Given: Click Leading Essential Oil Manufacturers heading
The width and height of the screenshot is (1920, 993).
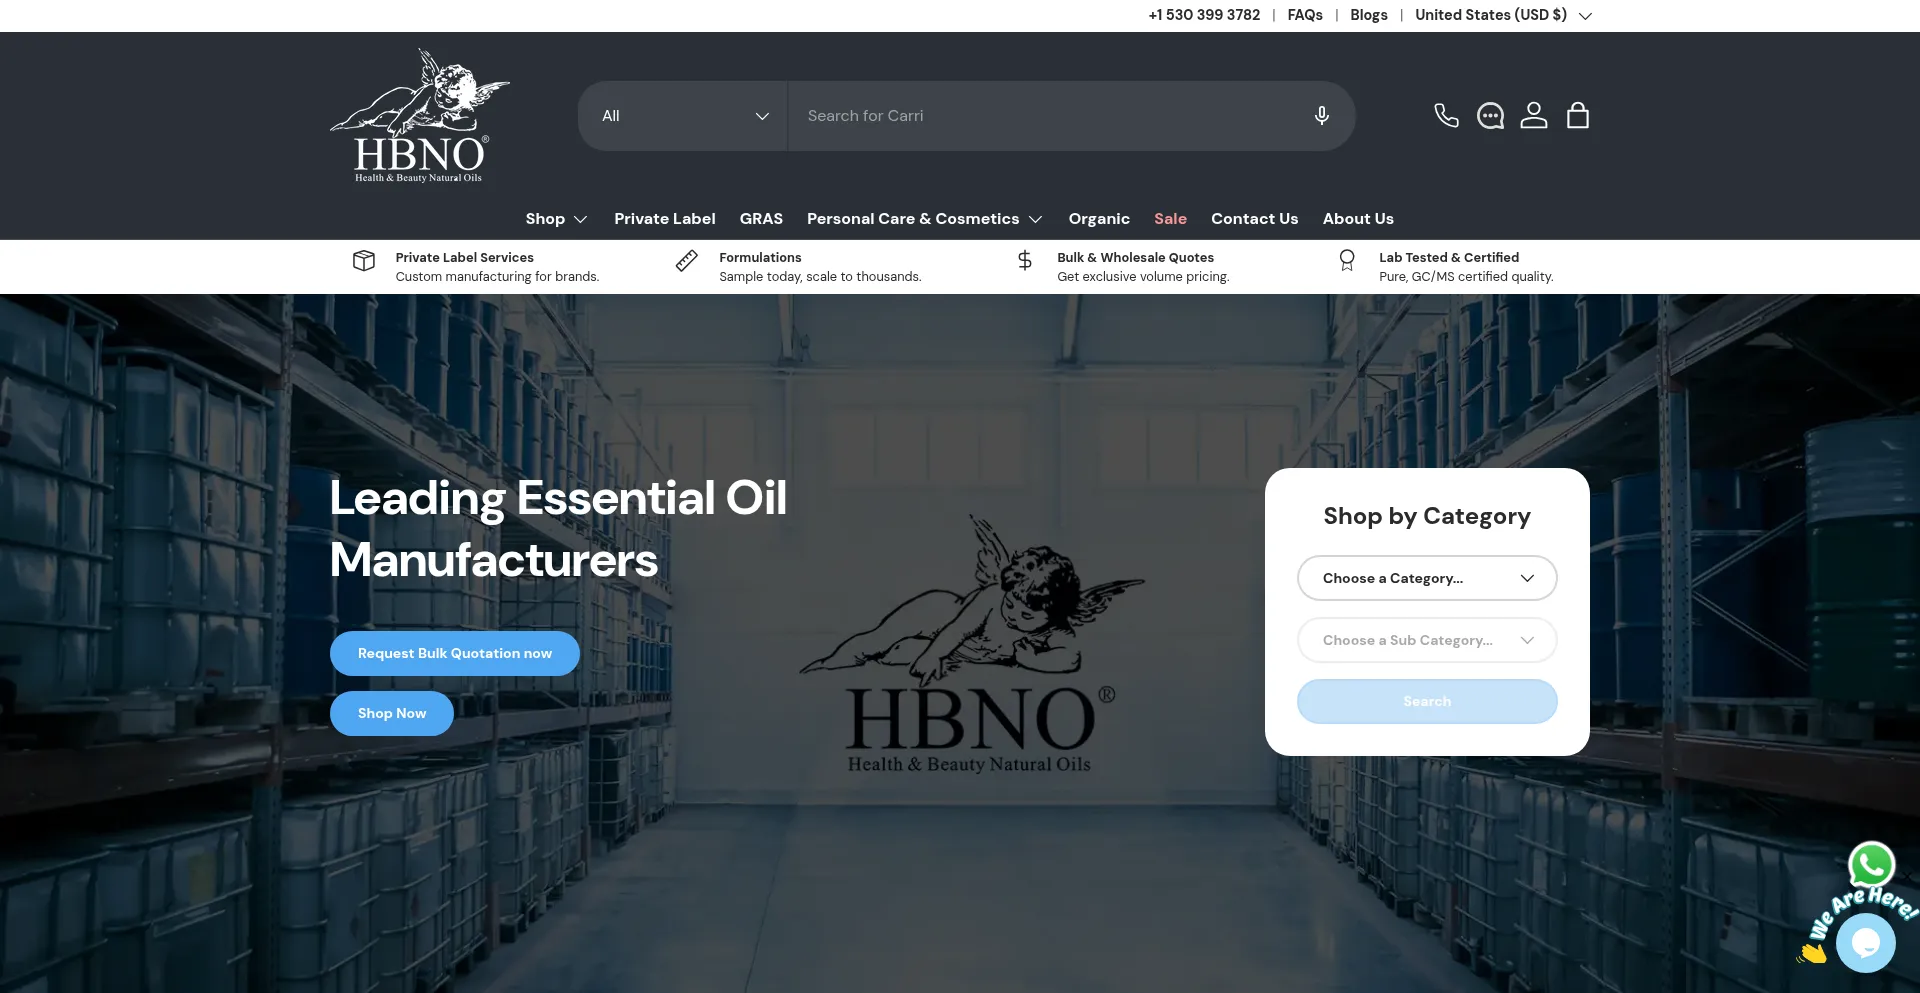Looking at the screenshot, I should click(558, 529).
